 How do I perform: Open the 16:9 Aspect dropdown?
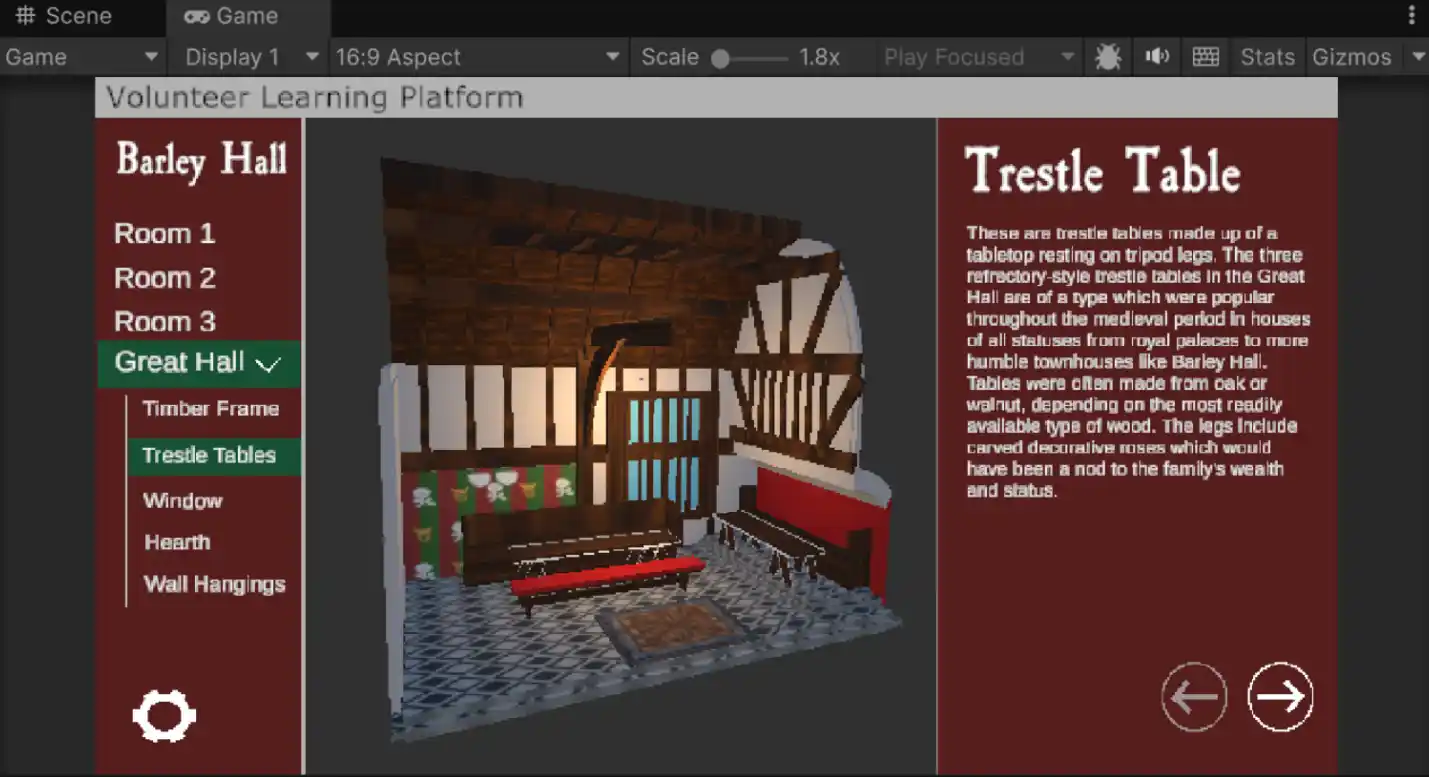(x=477, y=57)
